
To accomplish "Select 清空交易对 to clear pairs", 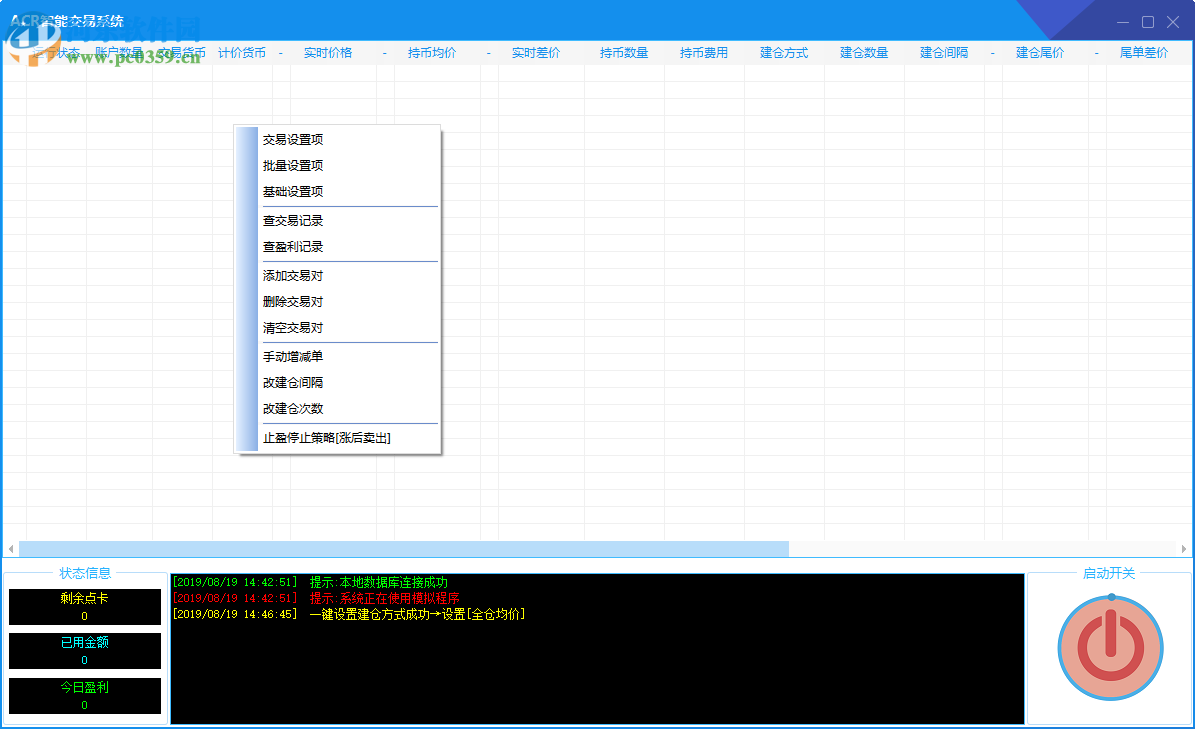I will pyautogui.click(x=292, y=327).
